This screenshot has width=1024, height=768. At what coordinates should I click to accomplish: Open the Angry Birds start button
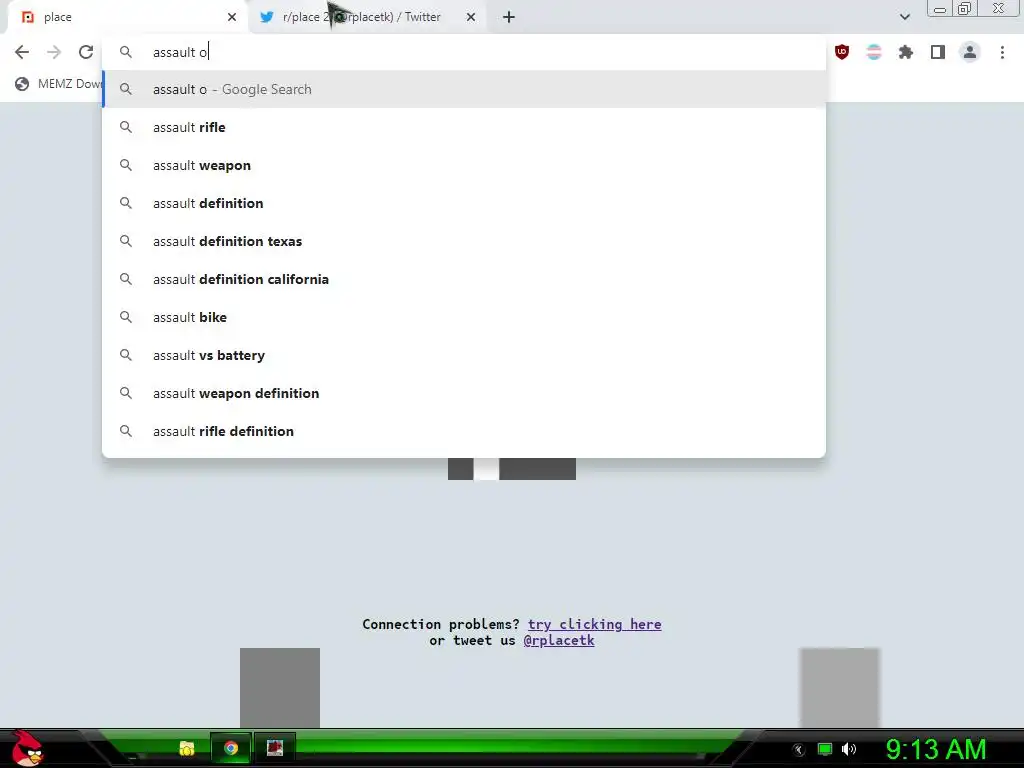(27, 748)
